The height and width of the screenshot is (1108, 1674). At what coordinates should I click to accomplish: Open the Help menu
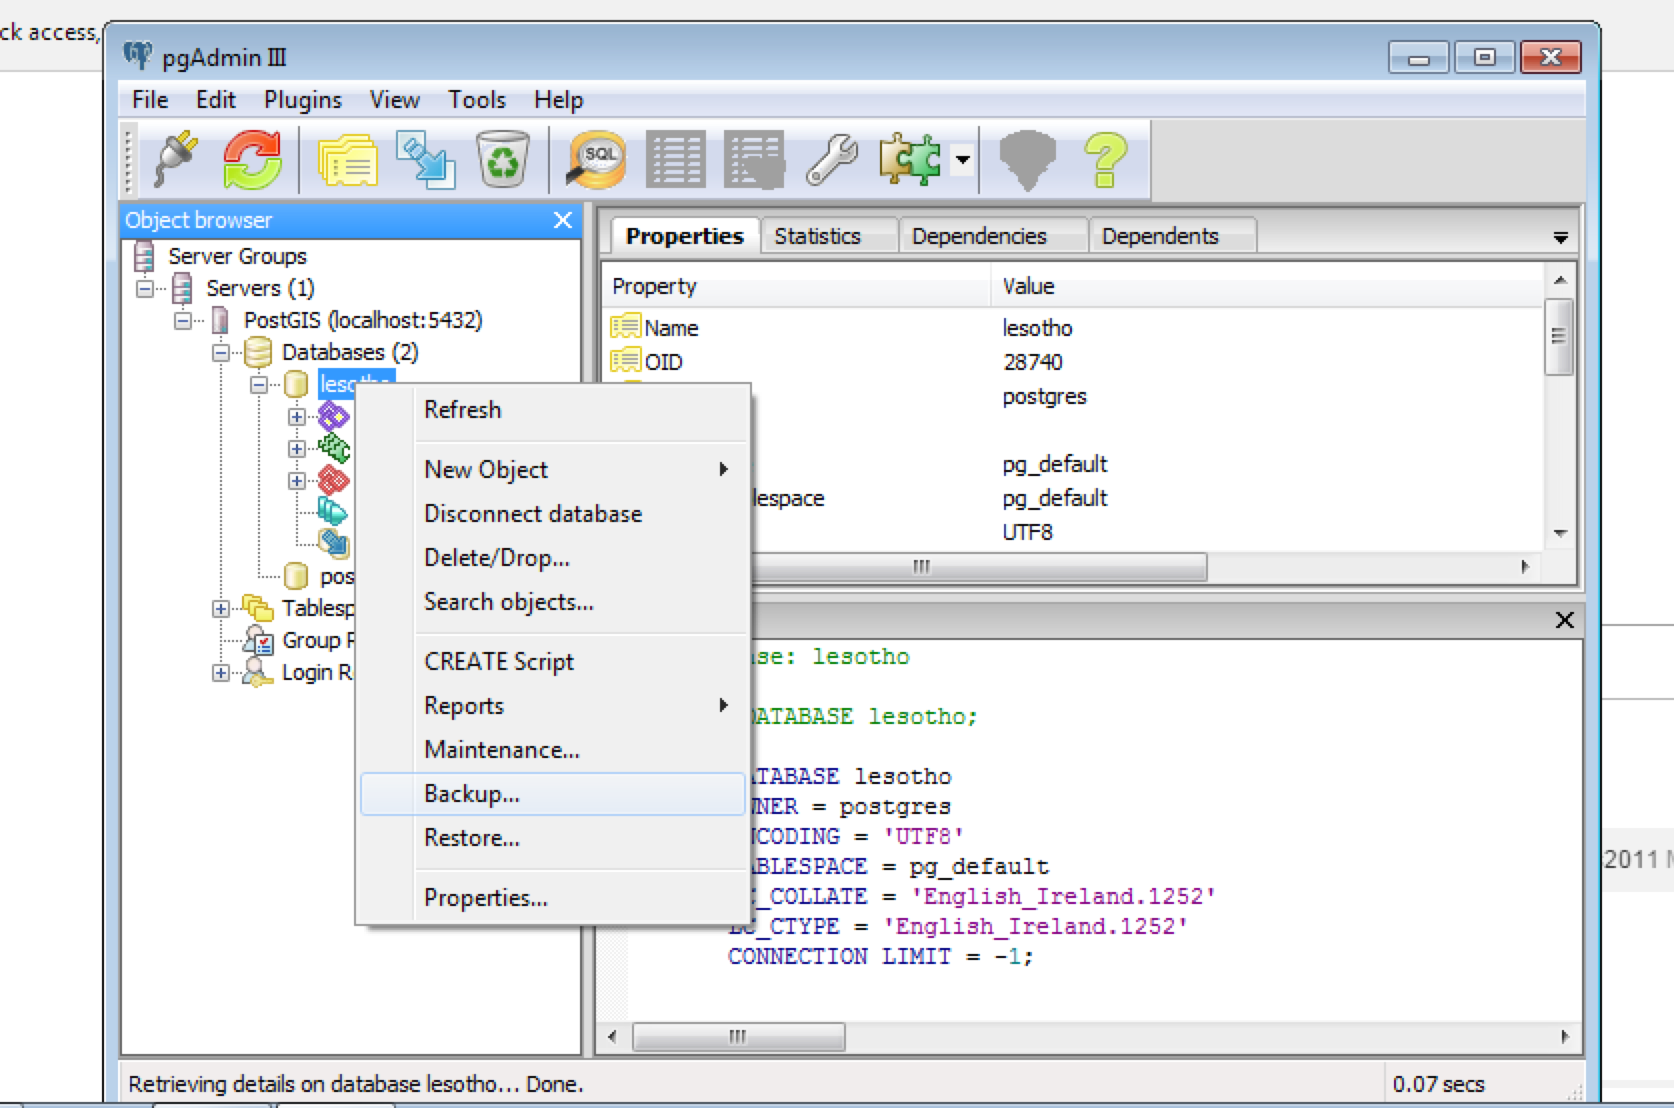pos(558,100)
